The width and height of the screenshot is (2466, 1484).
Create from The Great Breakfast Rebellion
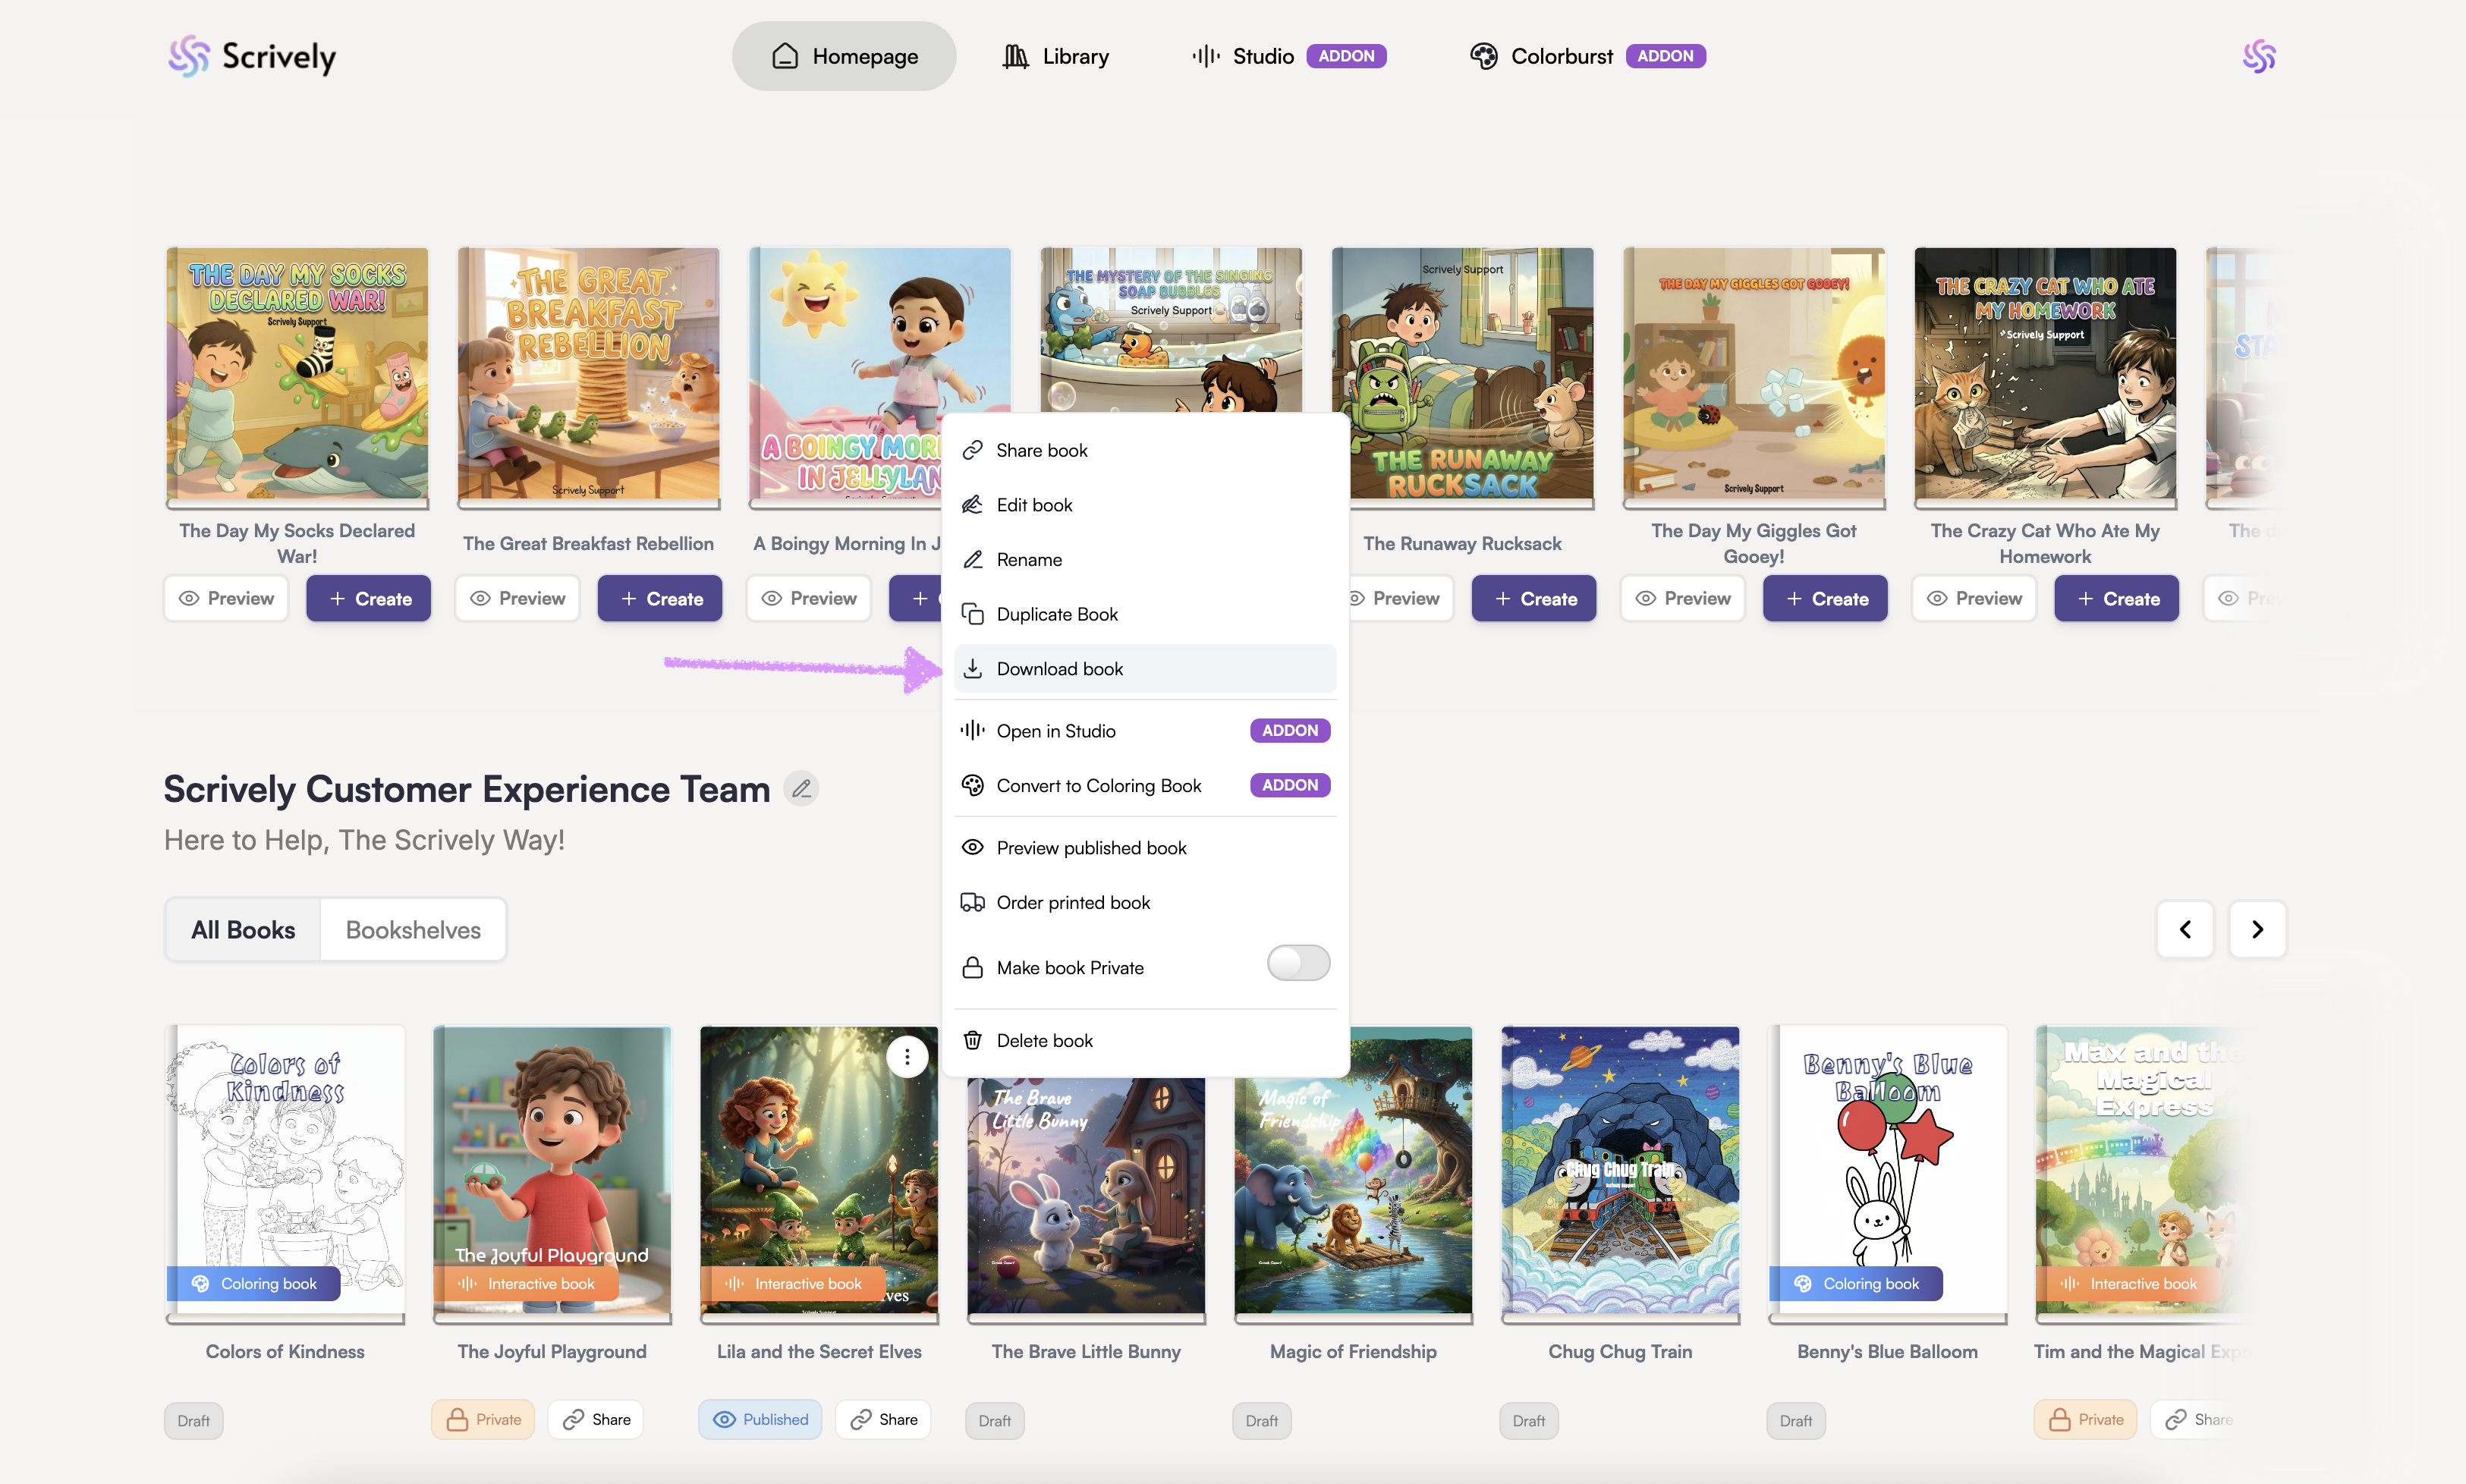[660, 598]
